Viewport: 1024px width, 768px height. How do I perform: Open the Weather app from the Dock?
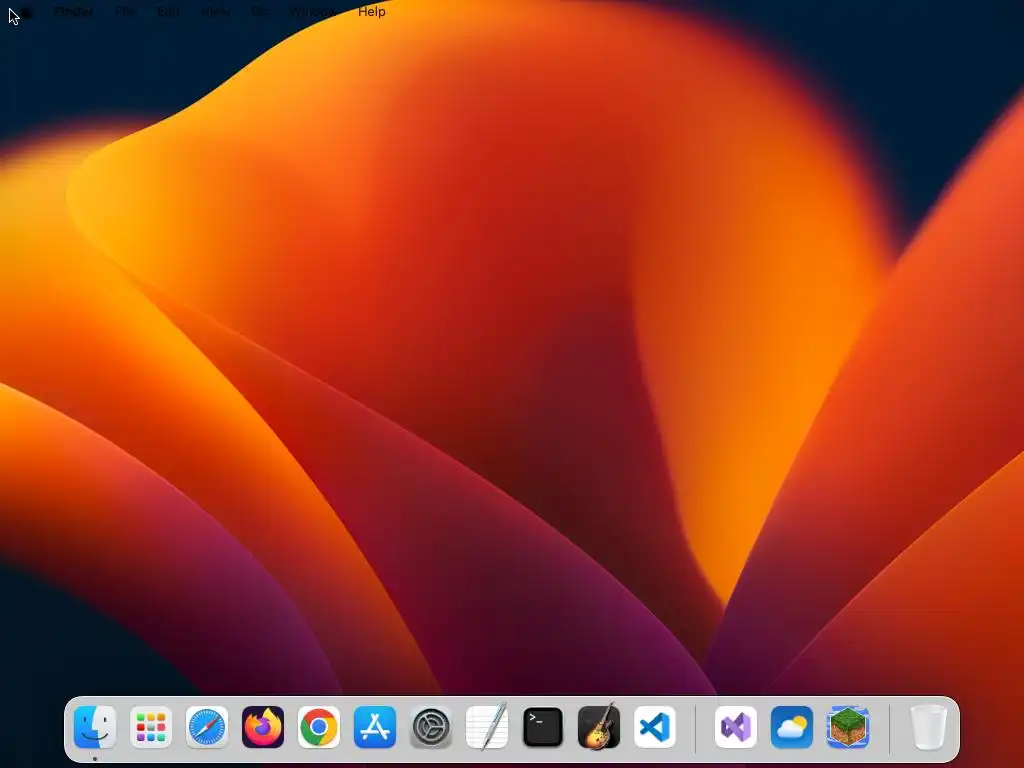tap(792, 727)
